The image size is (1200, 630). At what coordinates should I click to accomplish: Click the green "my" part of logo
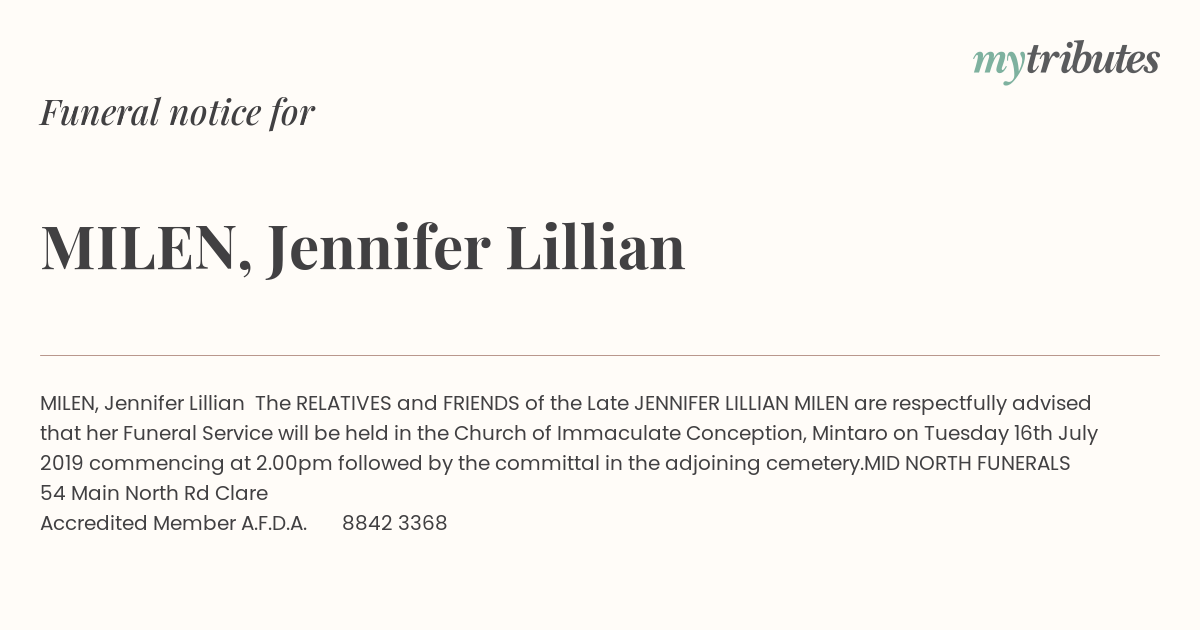(x=999, y=65)
